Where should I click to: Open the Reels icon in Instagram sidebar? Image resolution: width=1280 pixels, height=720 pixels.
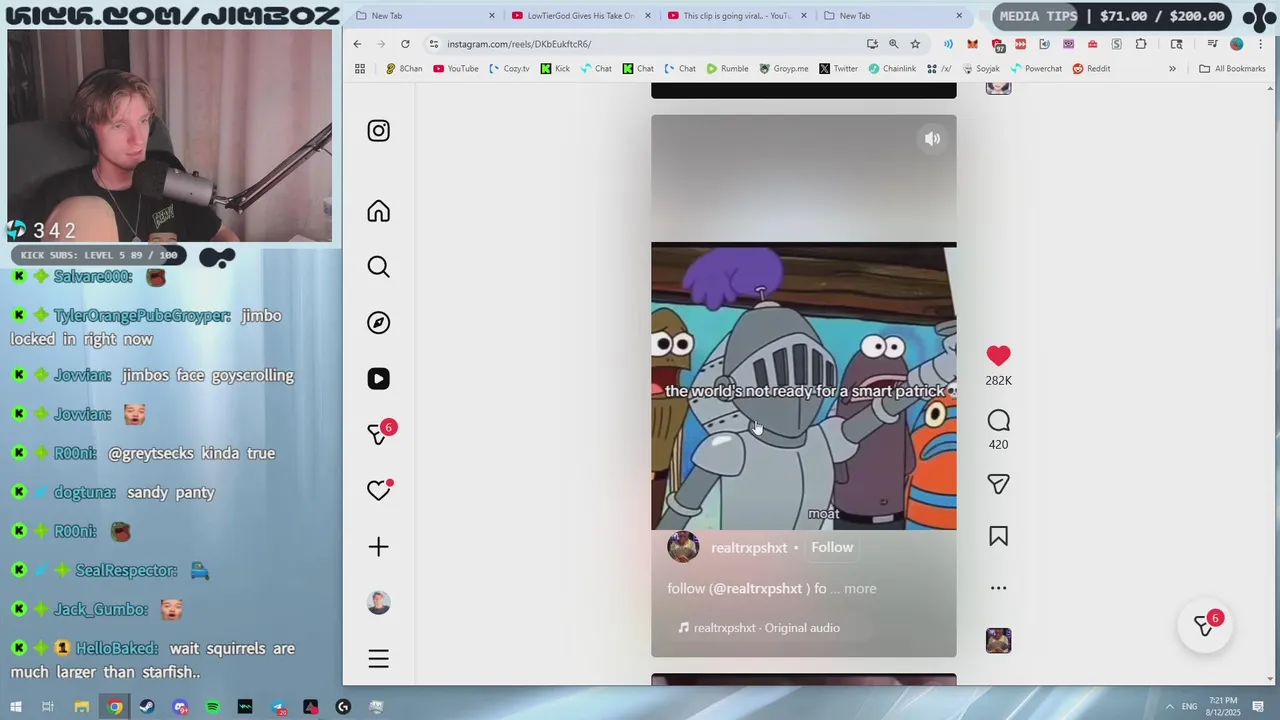[x=378, y=378]
